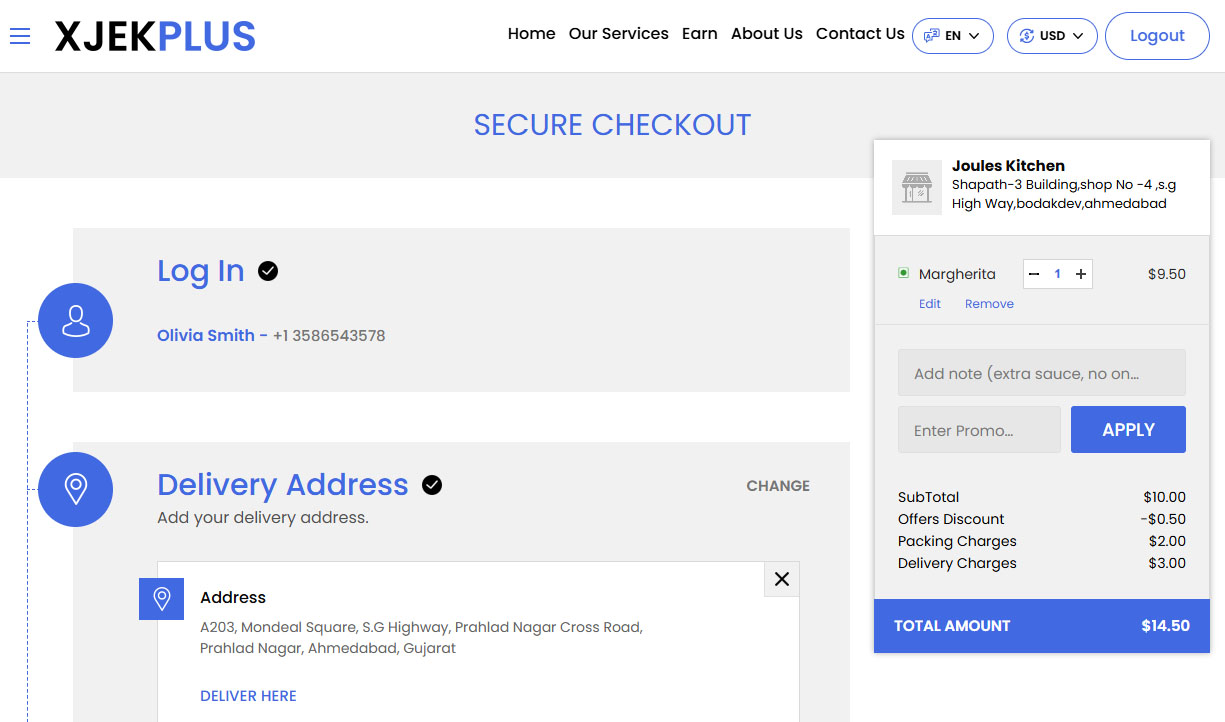Toggle the green veg indicator beside Margherita

pos(905,272)
